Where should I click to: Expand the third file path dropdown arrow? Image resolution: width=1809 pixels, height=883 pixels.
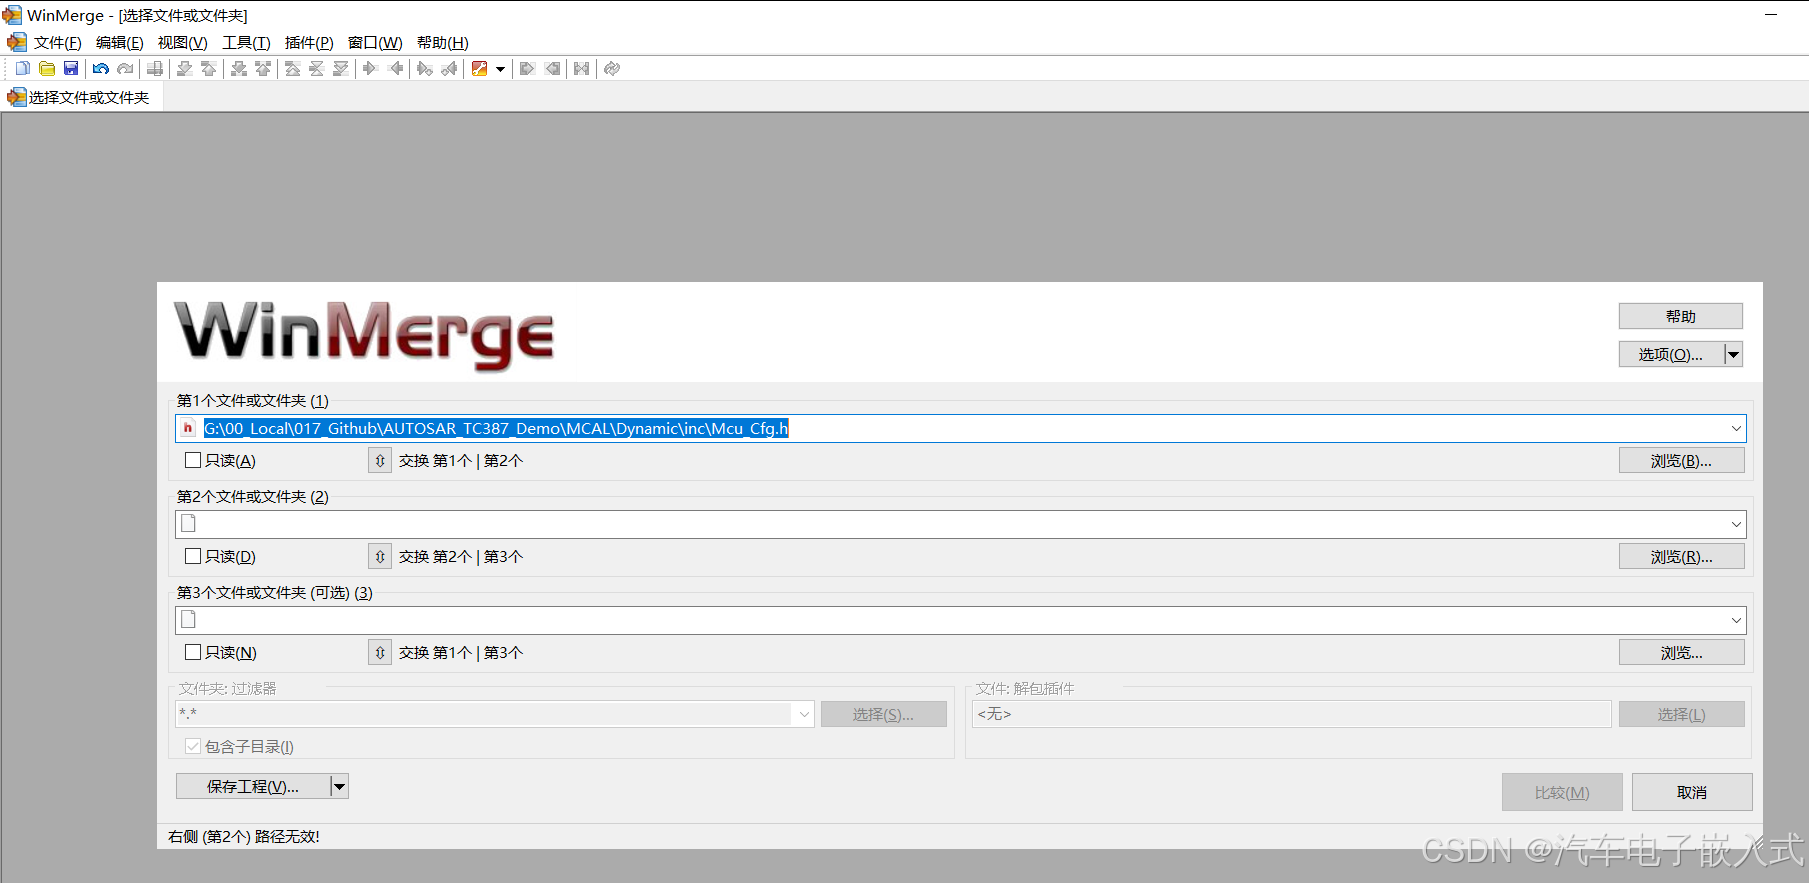click(x=1736, y=620)
